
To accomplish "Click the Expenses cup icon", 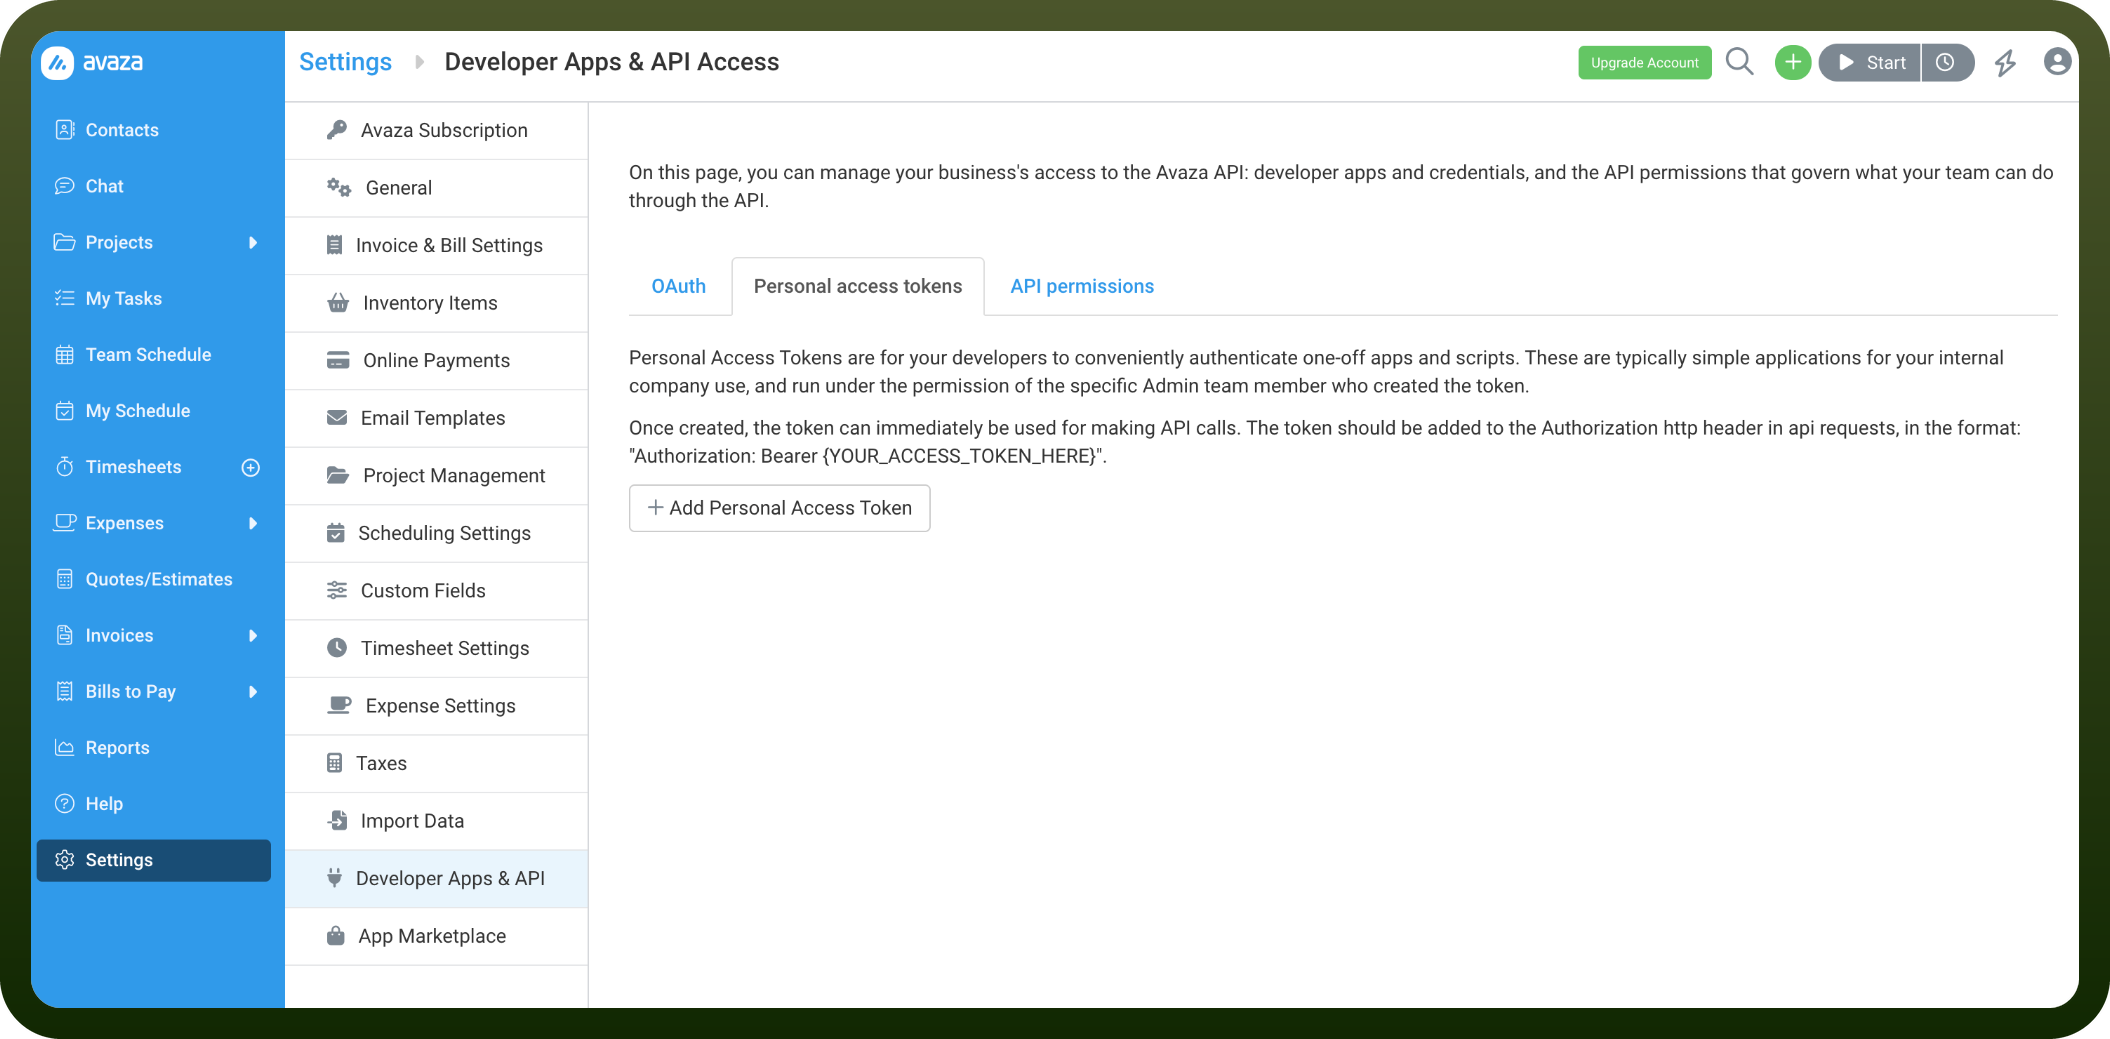I will pos(65,523).
